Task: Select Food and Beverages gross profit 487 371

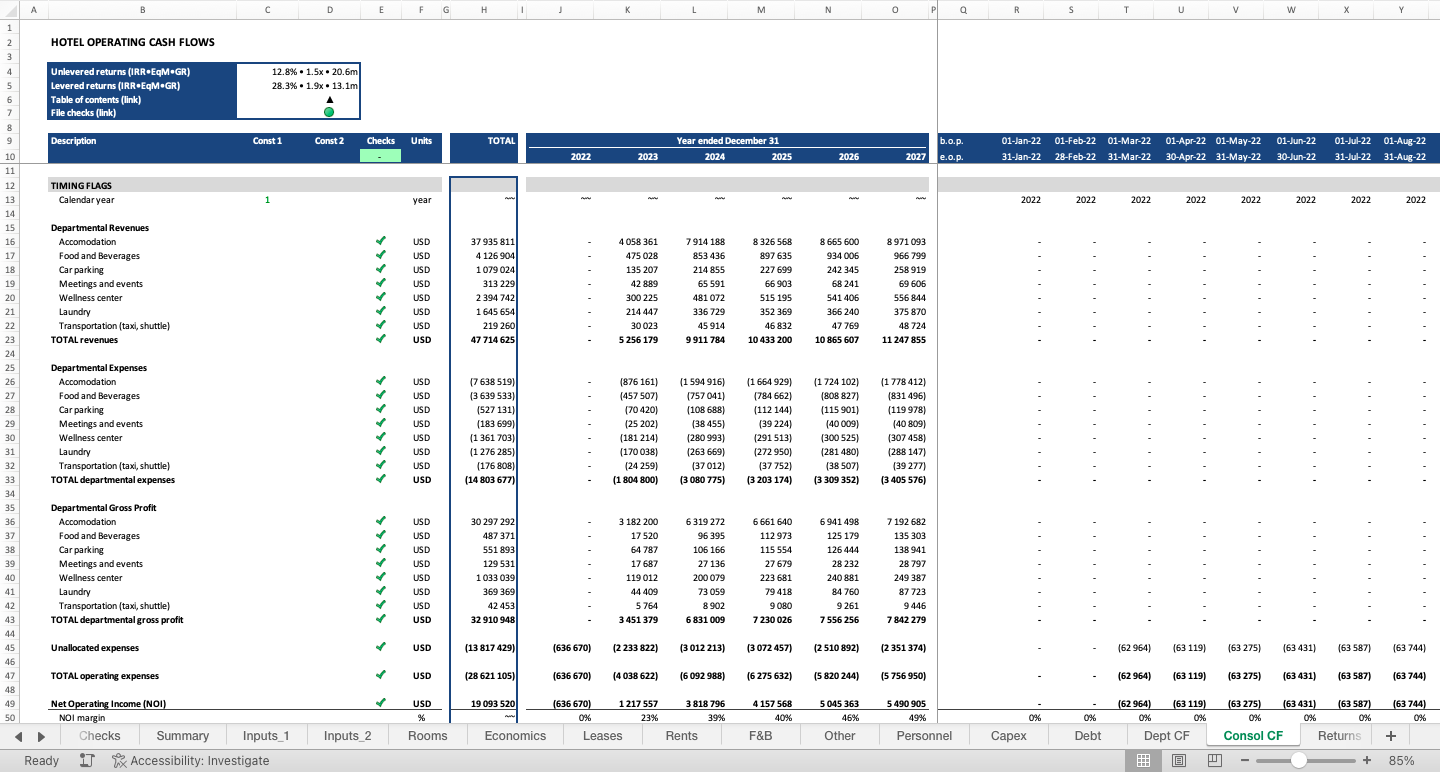Action: click(484, 536)
